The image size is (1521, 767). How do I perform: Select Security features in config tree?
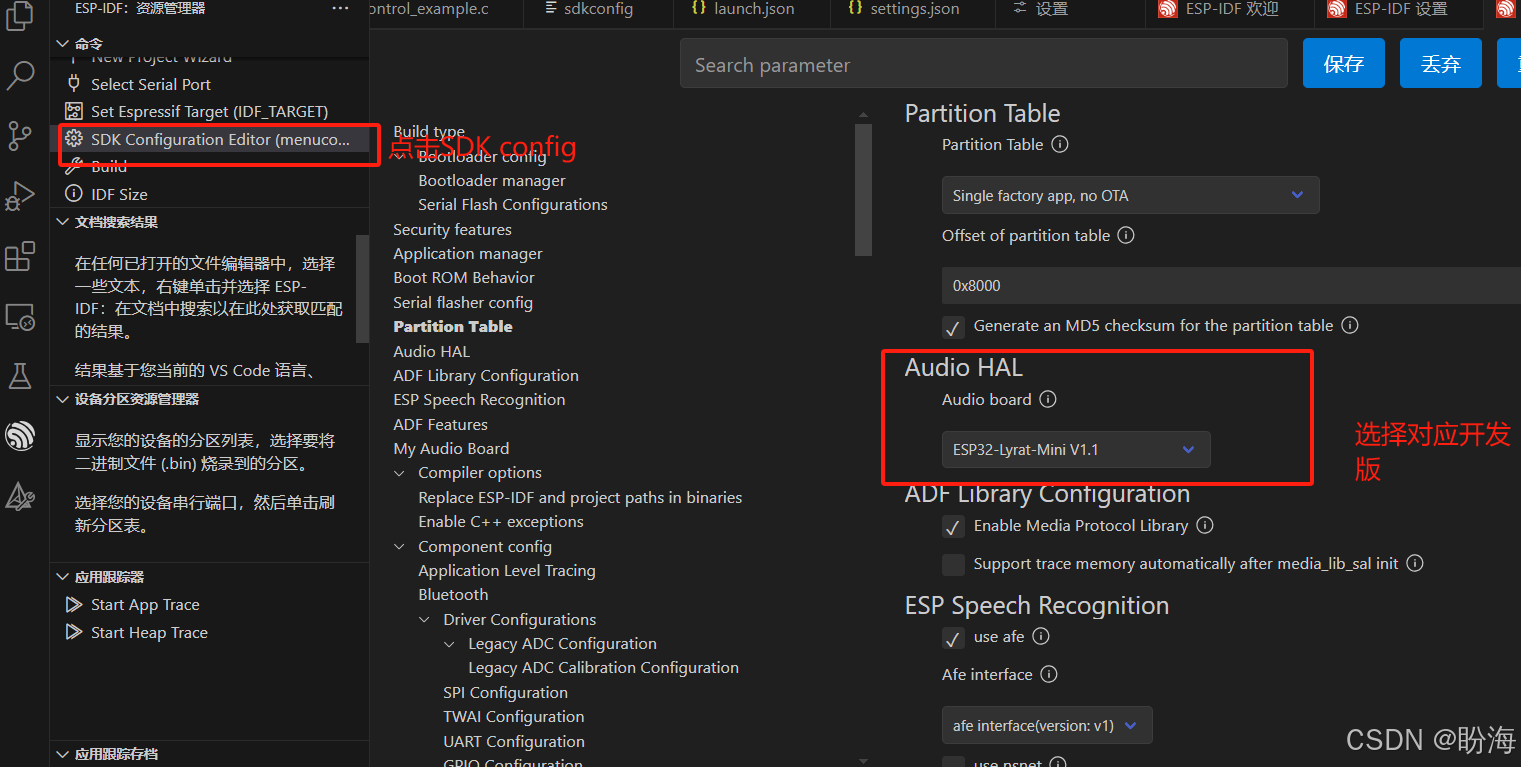(452, 229)
